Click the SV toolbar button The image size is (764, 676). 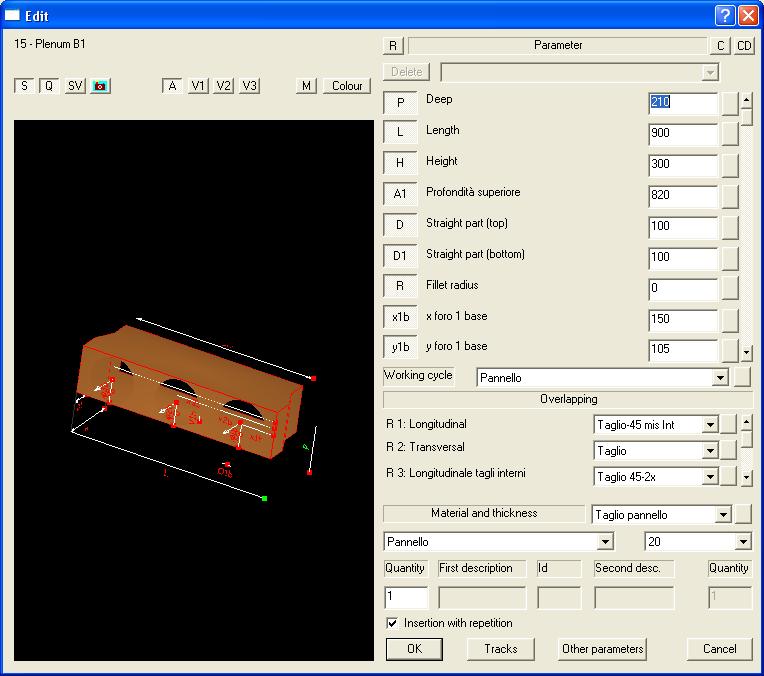point(75,86)
